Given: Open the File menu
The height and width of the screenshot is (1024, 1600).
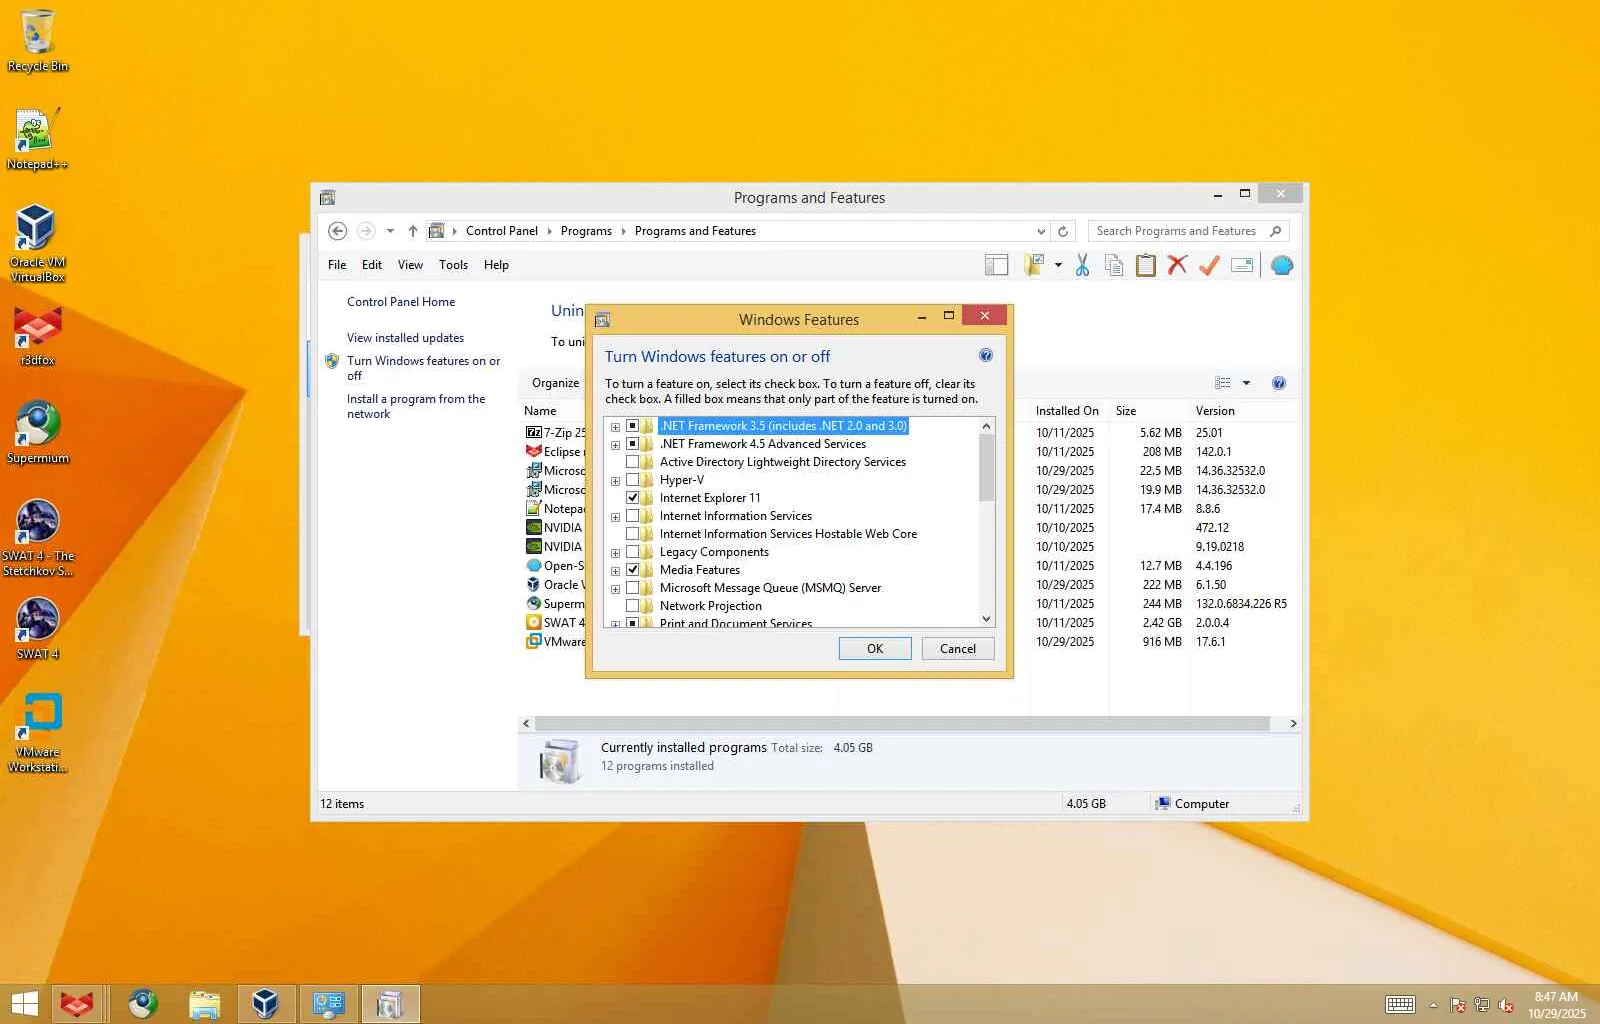Looking at the screenshot, I should tap(337, 265).
